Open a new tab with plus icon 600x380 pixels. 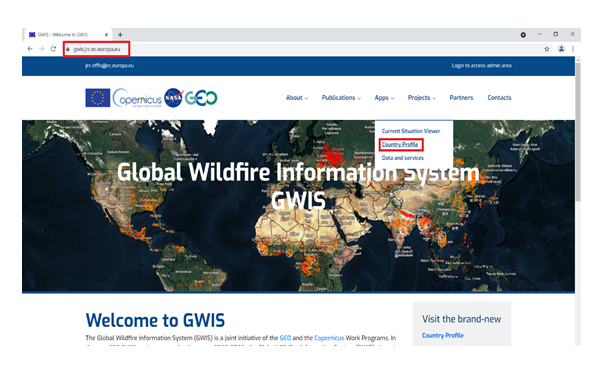coord(120,35)
